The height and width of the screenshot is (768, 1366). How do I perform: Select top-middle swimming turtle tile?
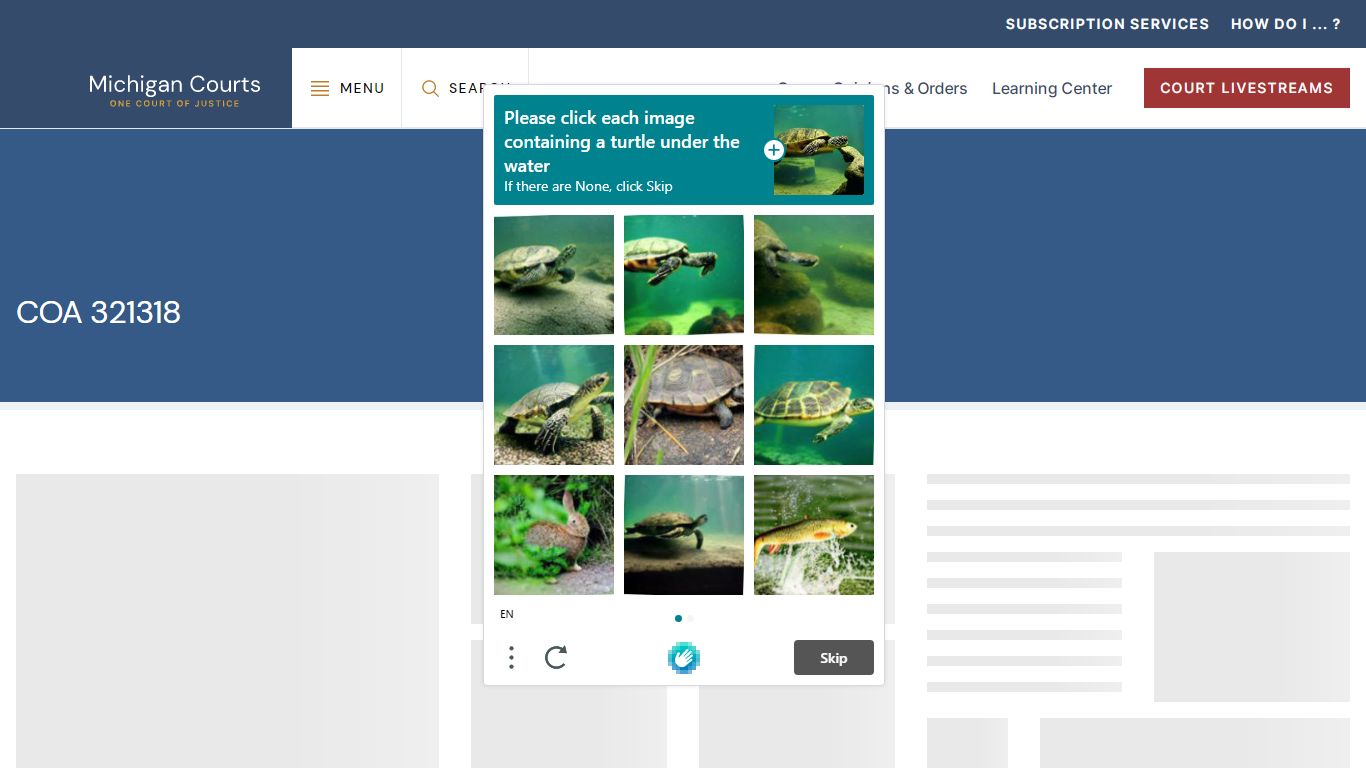684,275
